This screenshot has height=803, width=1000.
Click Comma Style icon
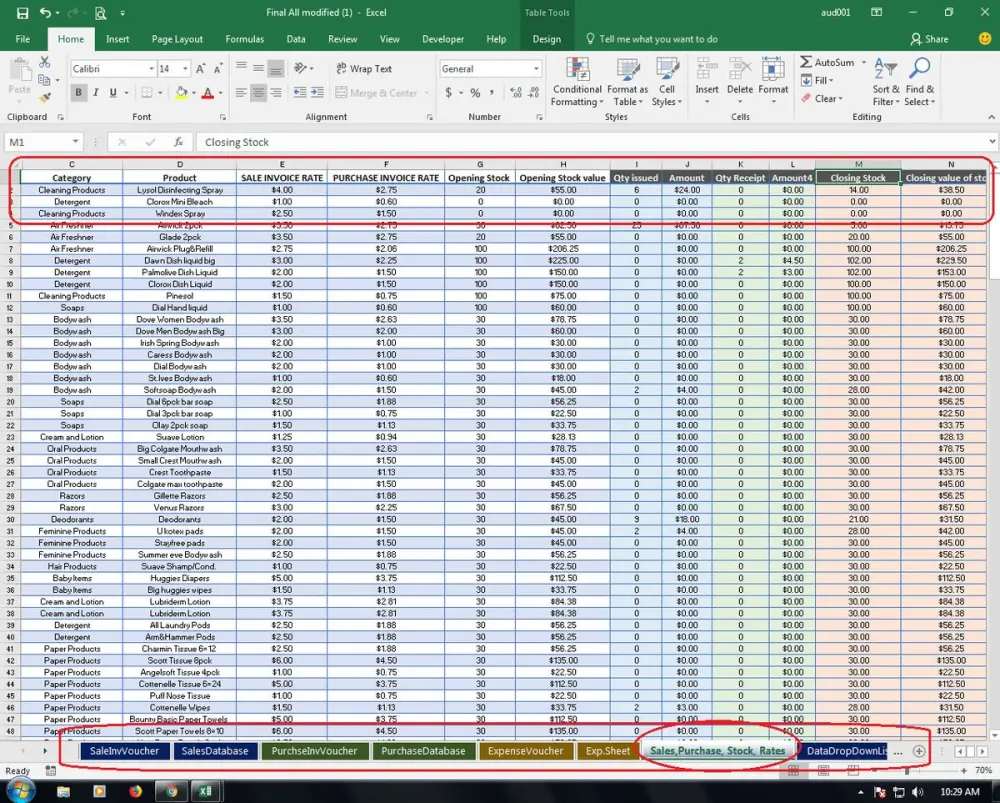coord(492,93)
